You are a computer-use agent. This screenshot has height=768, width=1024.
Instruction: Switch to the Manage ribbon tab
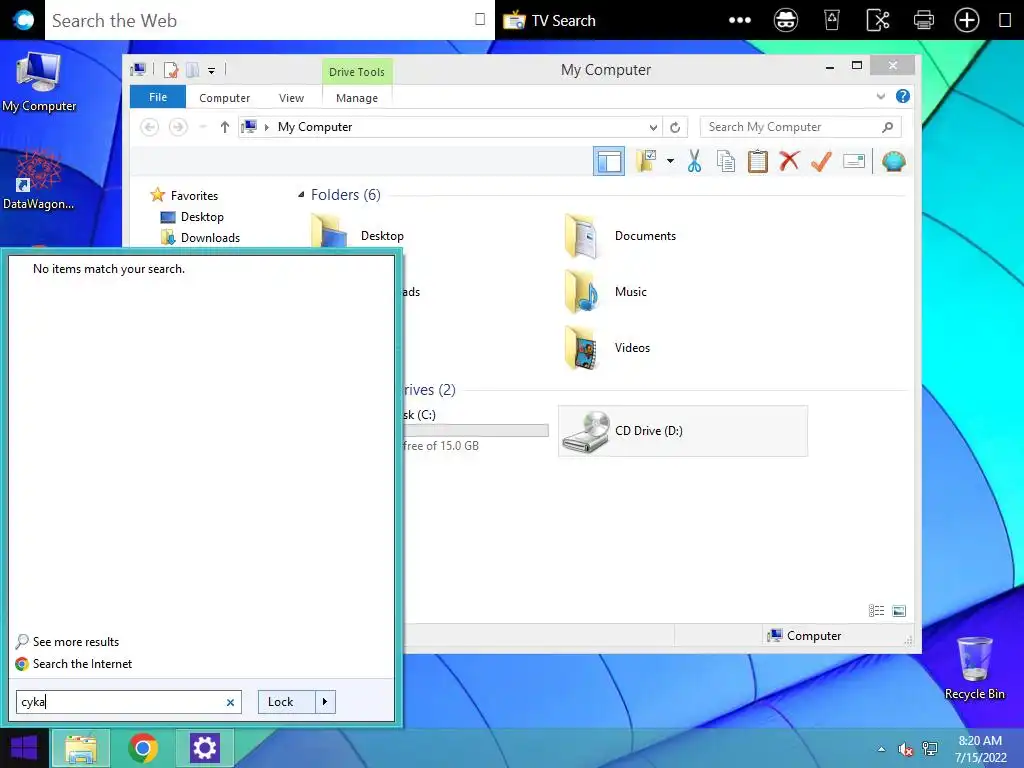point(357,98)
